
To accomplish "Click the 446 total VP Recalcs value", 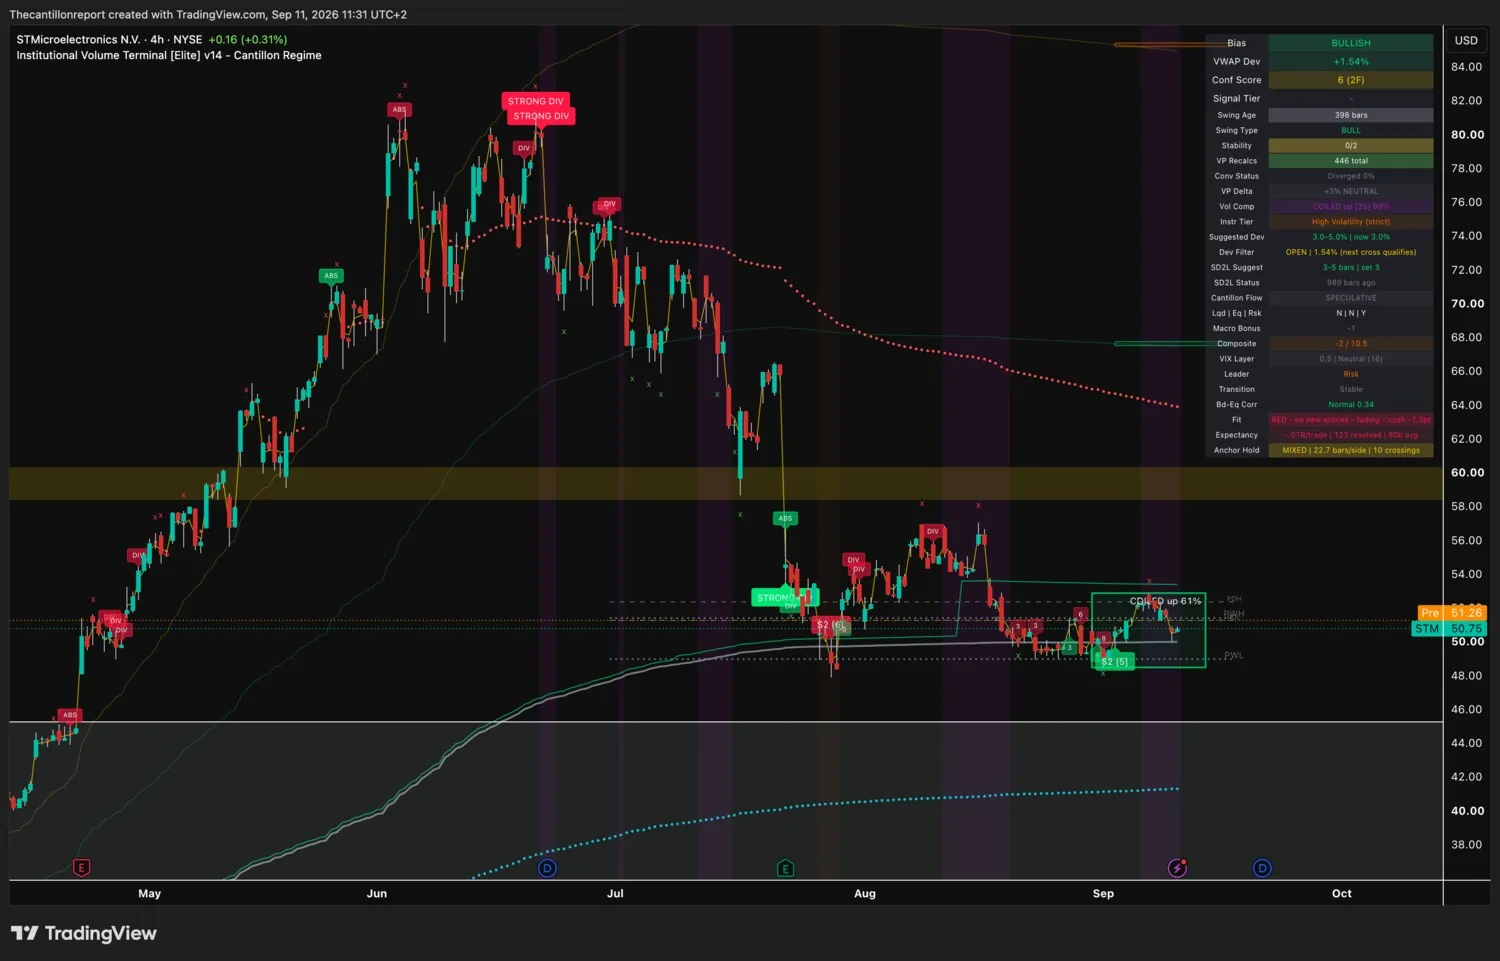I will [1351, 161].
